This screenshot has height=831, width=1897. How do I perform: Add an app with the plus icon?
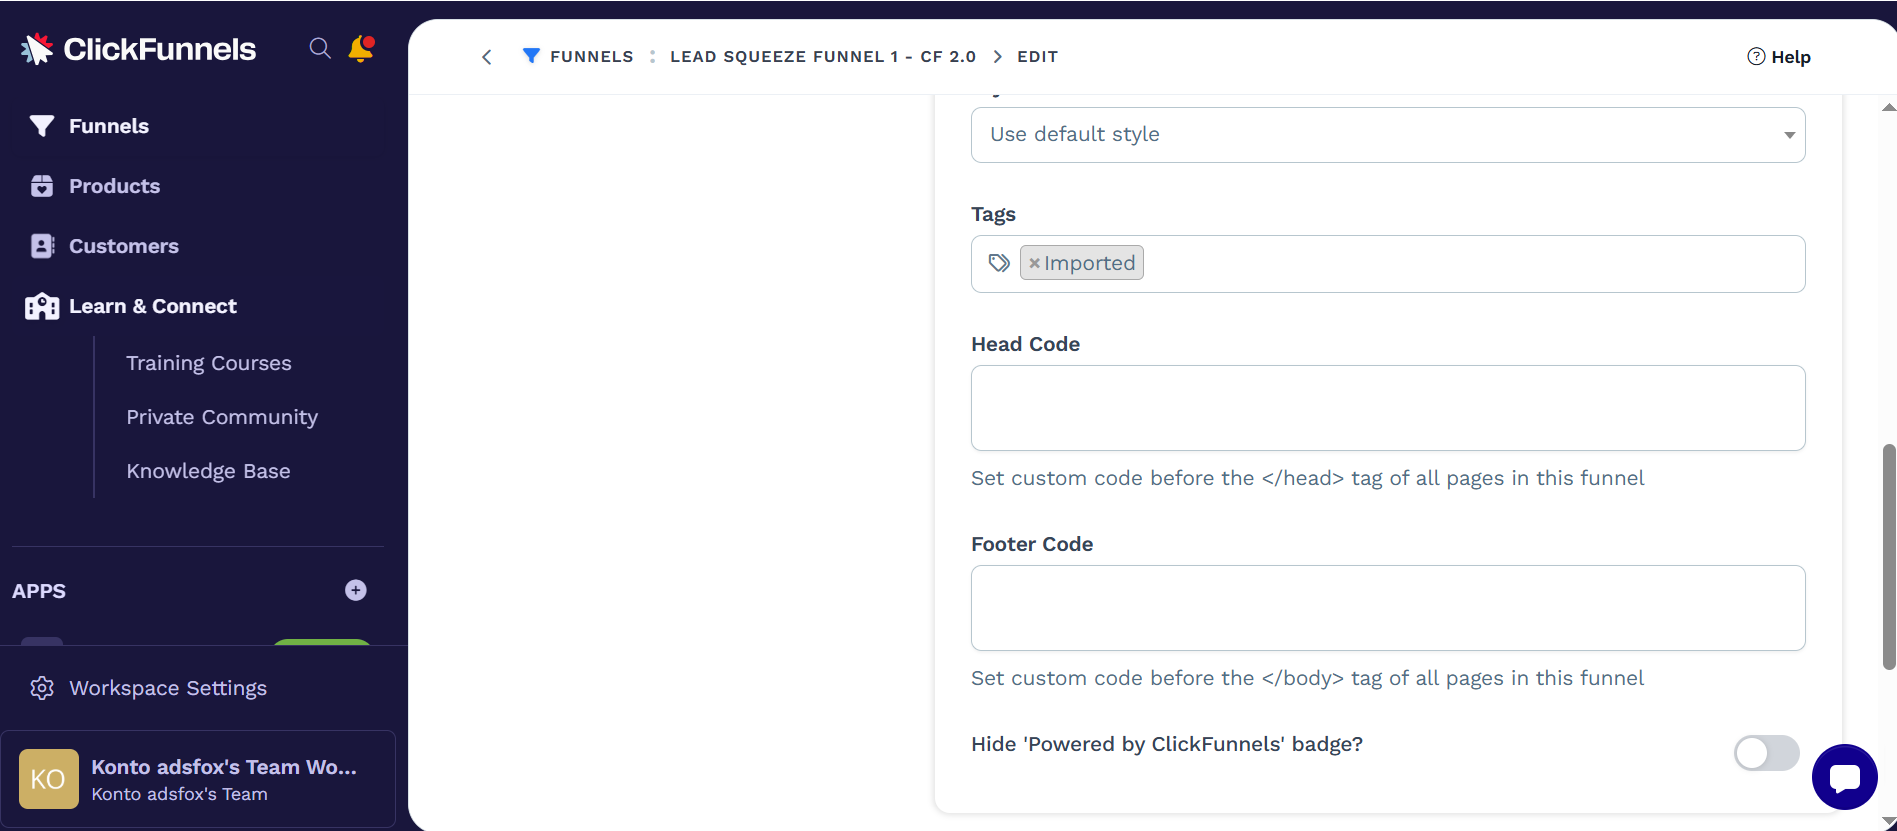pyautogui.click(x=355, y=590)
